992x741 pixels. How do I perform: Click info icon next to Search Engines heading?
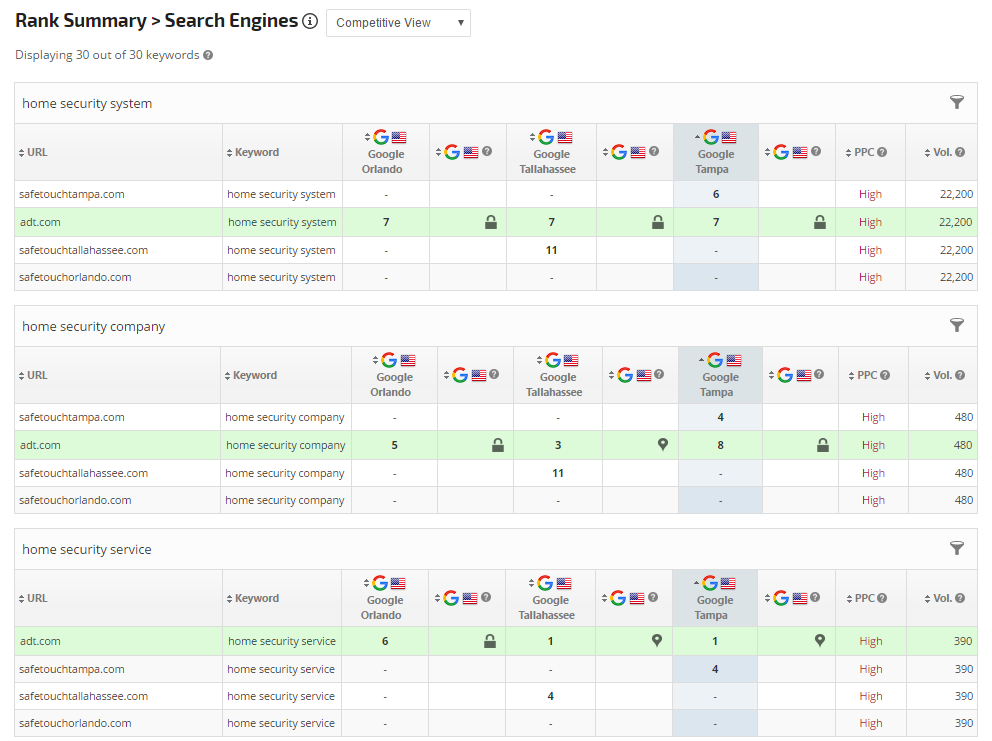[x=310, y=22]
